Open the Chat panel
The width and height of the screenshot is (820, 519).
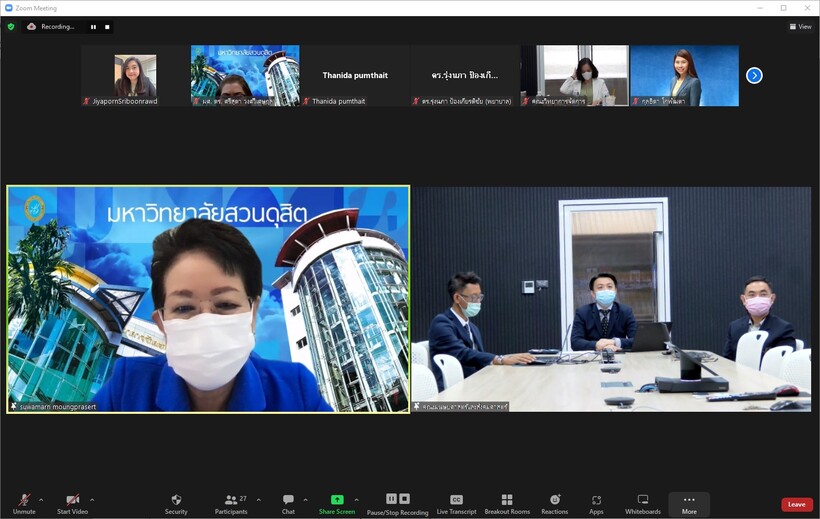(288, 504)
